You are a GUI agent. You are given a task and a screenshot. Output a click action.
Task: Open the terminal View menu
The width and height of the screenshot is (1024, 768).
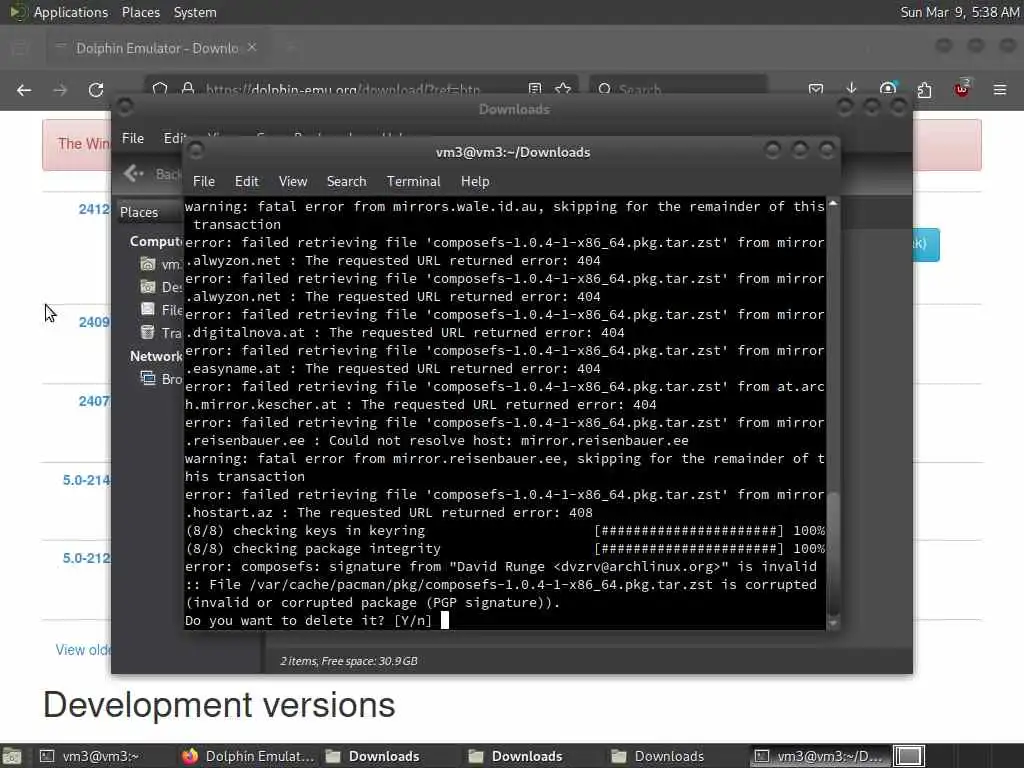coord(293,182)
